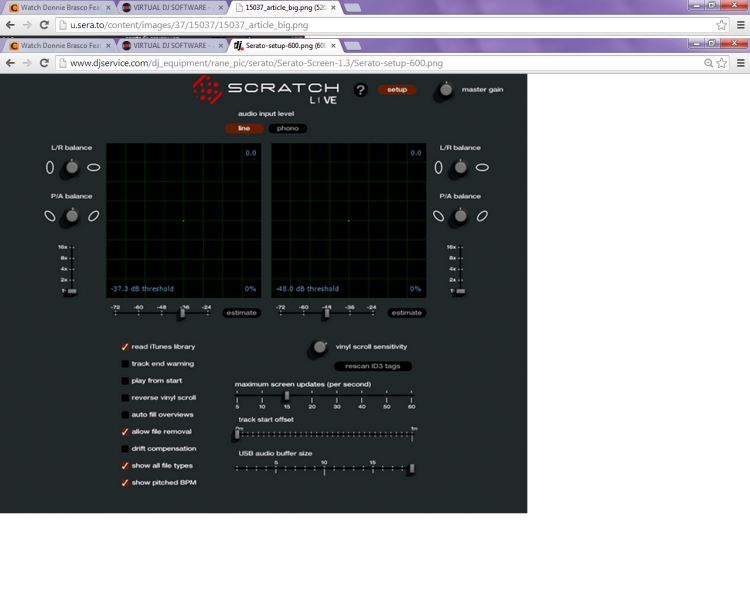Adjust the master gain knob
750x600 pixels.
coord(445,89)
